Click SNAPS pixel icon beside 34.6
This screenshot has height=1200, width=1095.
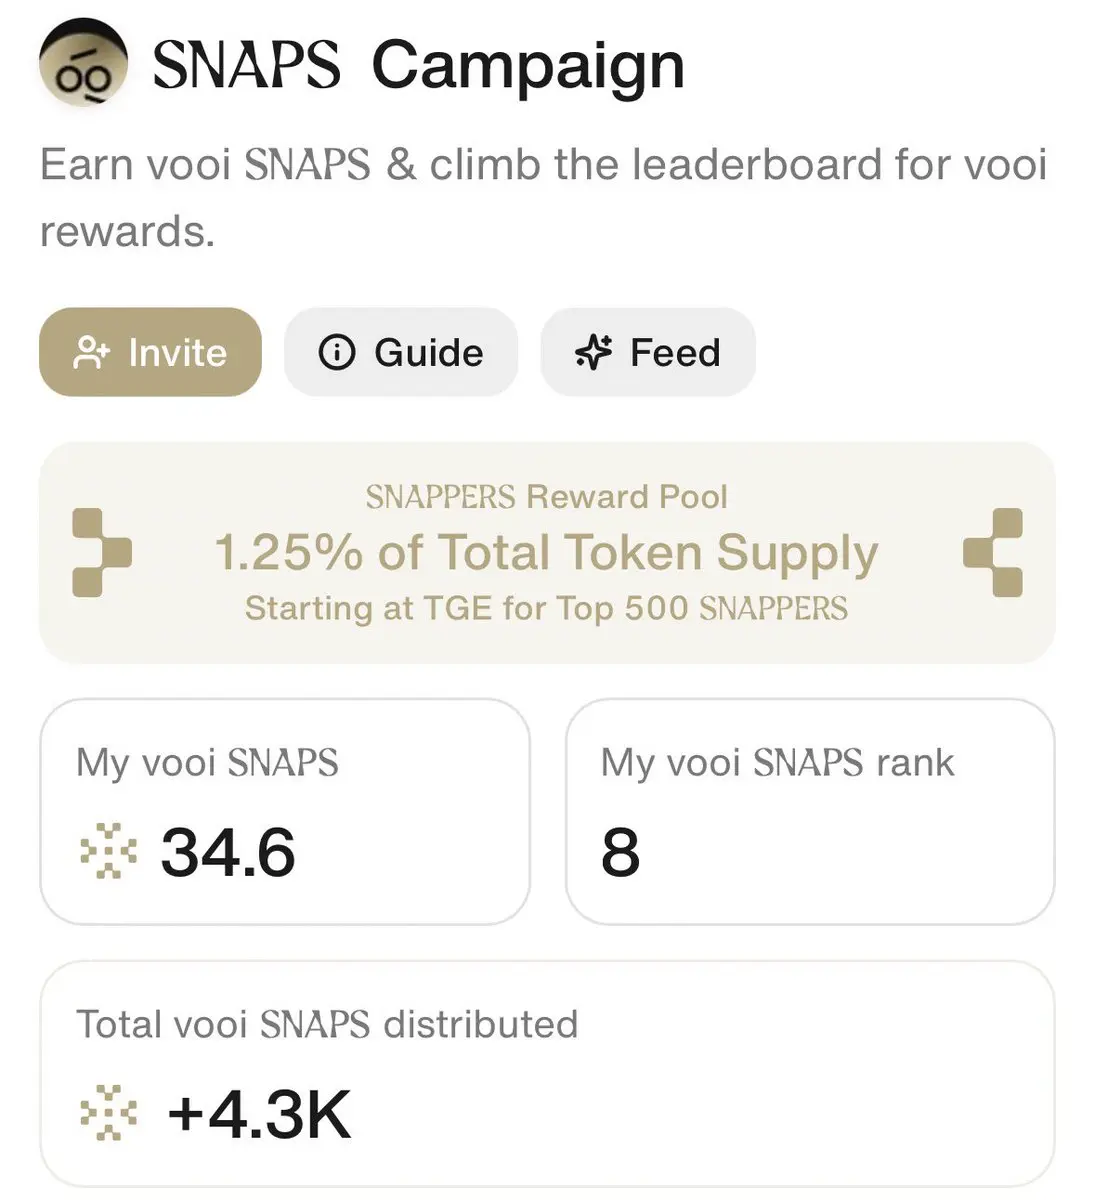[x=108, y=852]
